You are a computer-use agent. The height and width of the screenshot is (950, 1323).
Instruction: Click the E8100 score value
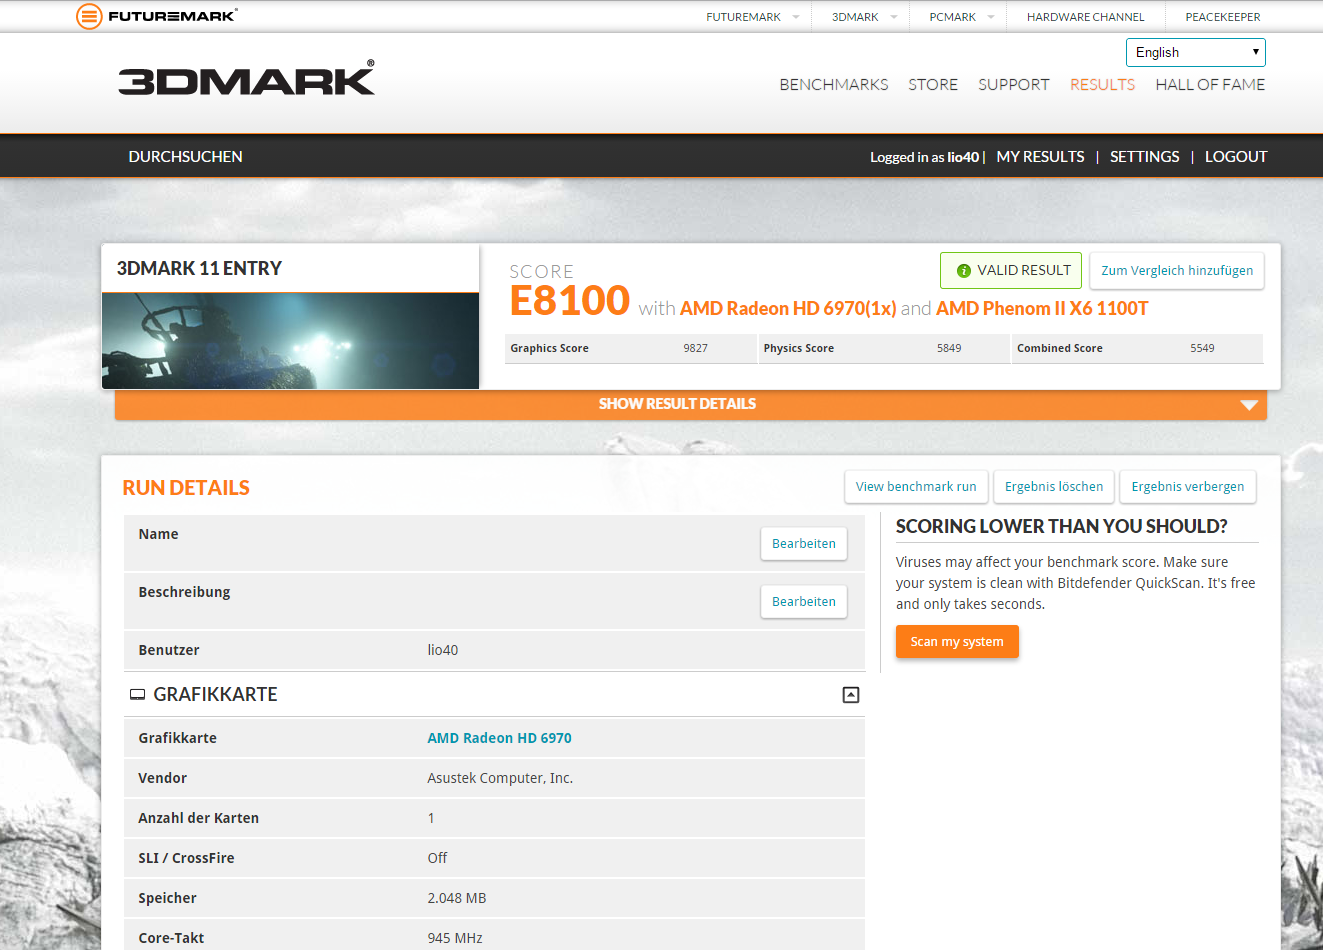[570, 301]
